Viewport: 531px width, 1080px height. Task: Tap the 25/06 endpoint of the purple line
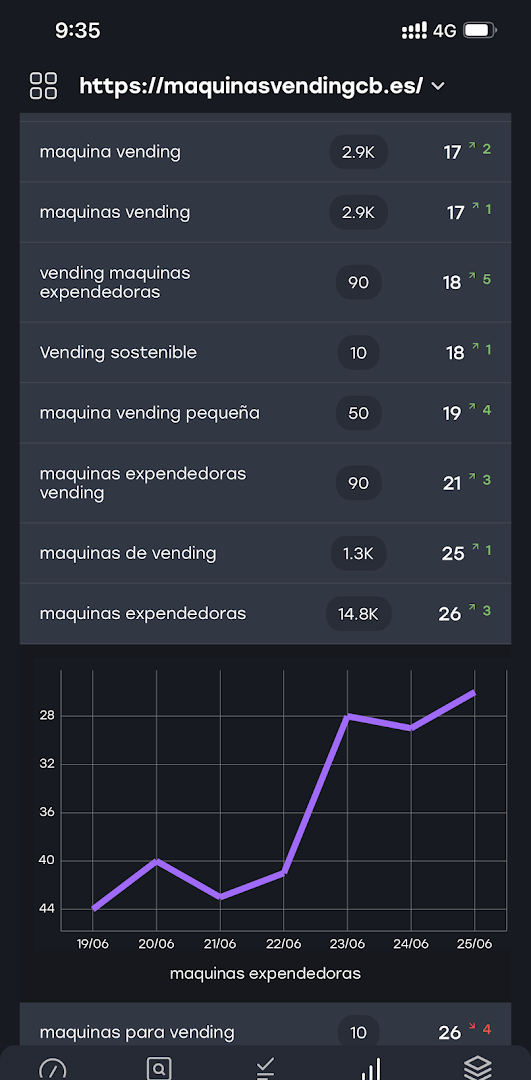[474, 692]
